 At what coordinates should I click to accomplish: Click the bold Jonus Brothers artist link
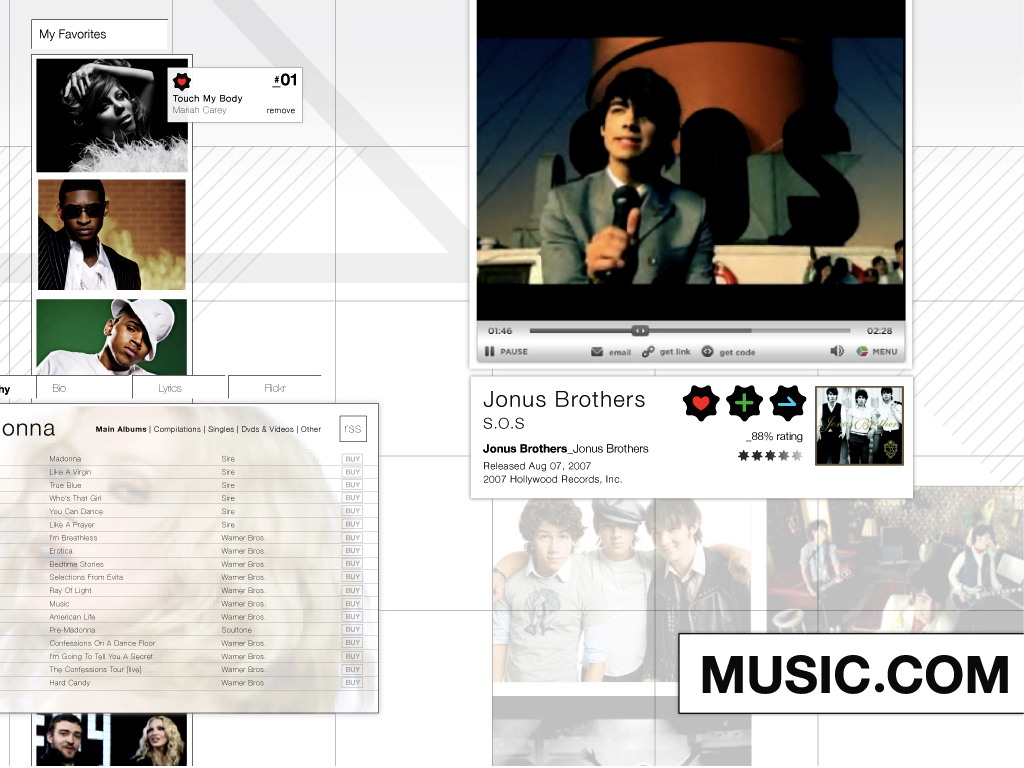click(x=525, y=449)
